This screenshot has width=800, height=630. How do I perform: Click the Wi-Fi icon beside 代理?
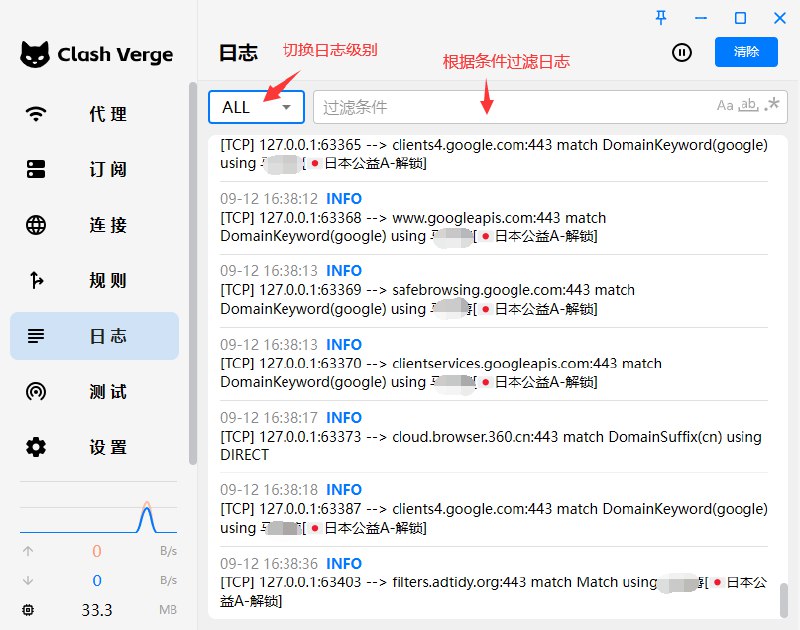36,114
